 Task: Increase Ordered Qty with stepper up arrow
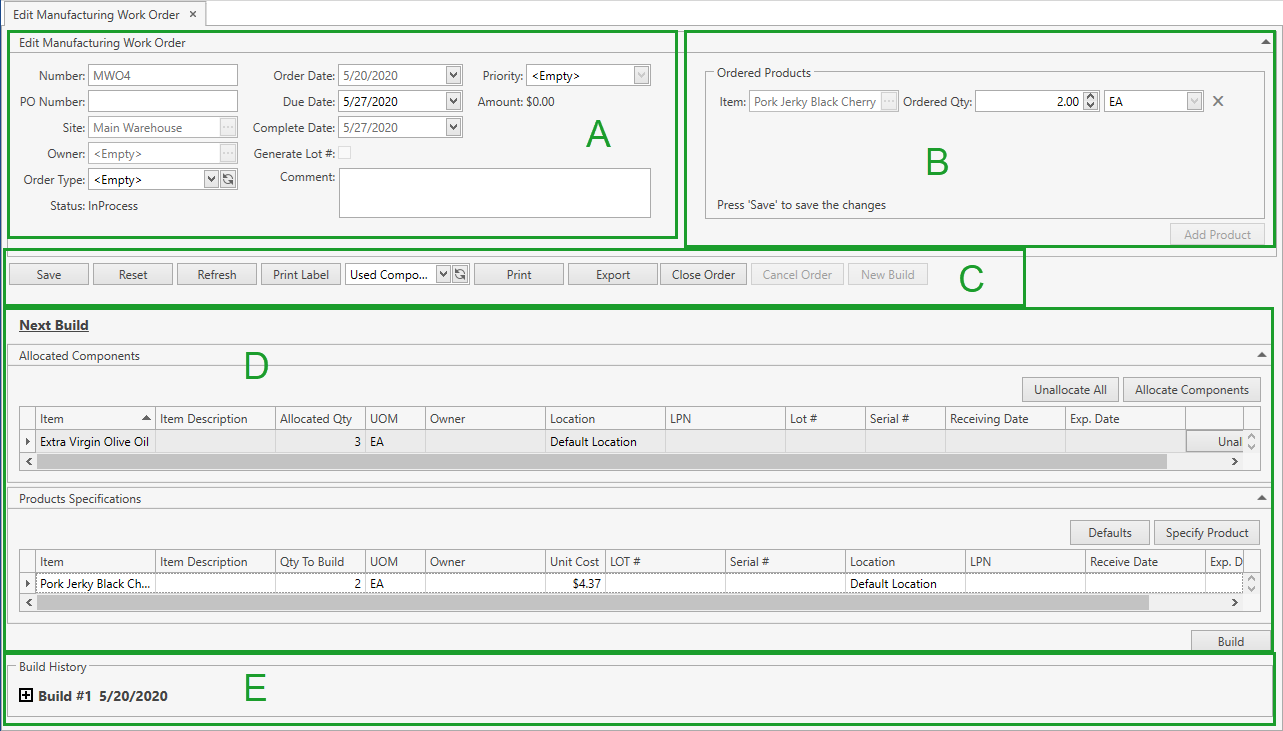click(x=1091, y=97)
